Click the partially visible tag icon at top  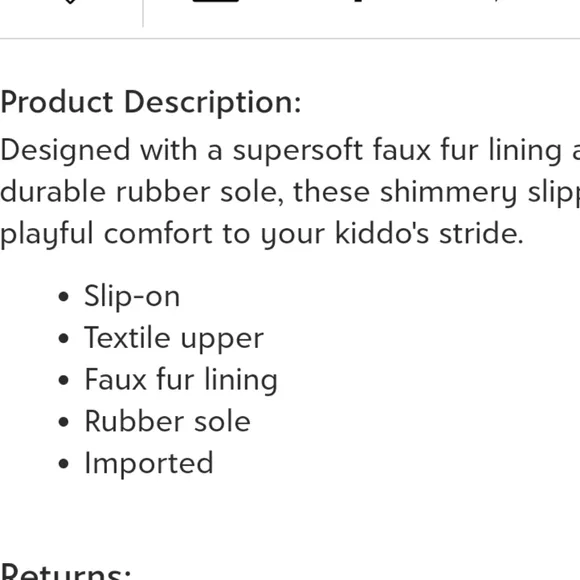[70, 1]
